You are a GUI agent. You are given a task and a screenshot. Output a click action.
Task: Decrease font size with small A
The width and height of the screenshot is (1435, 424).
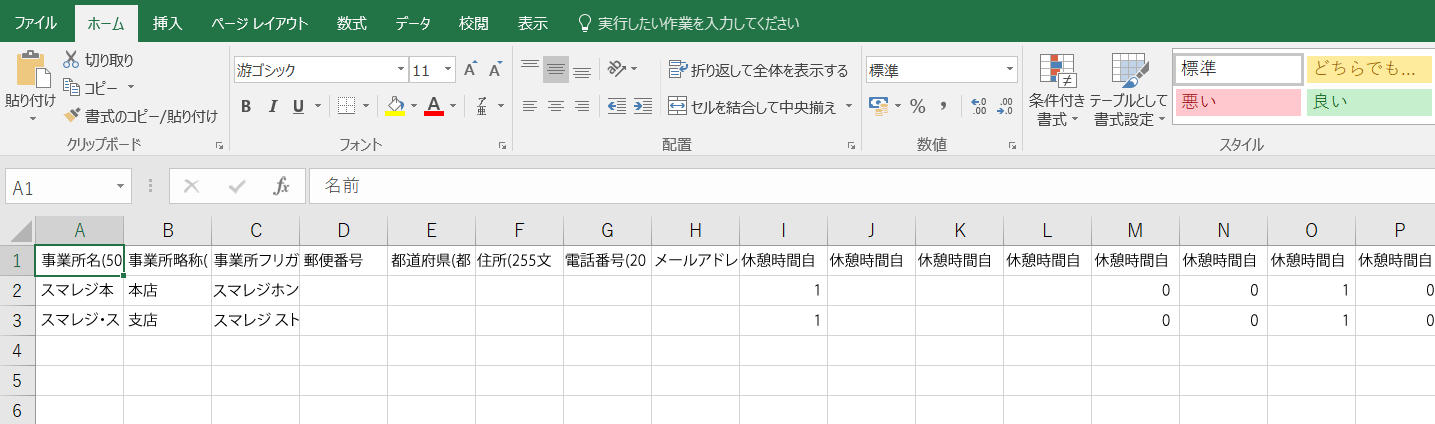[x=494, y=70]
